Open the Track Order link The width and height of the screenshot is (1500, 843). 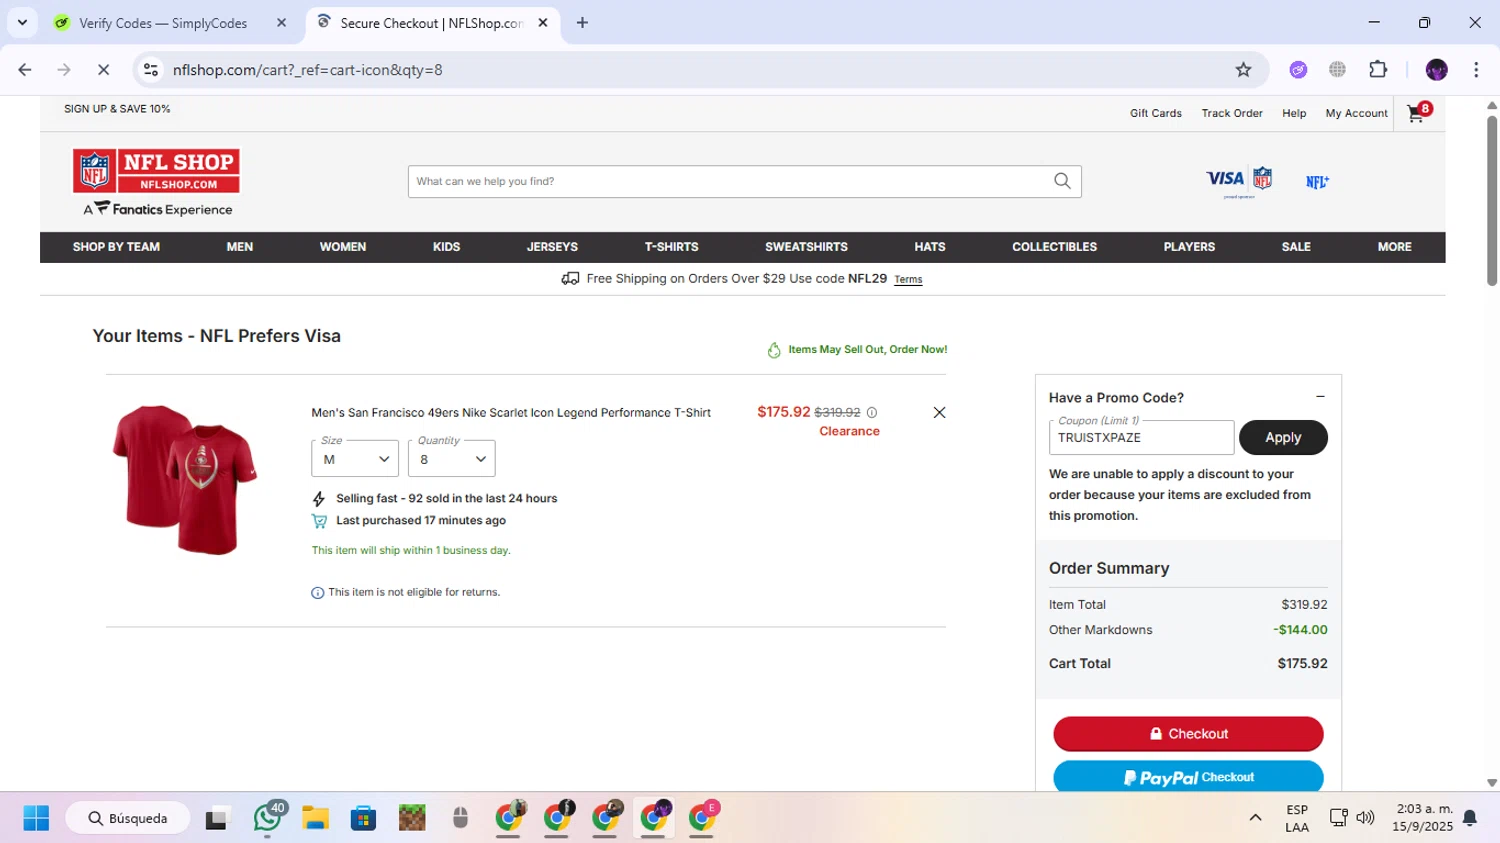[x=1232, y=113]
